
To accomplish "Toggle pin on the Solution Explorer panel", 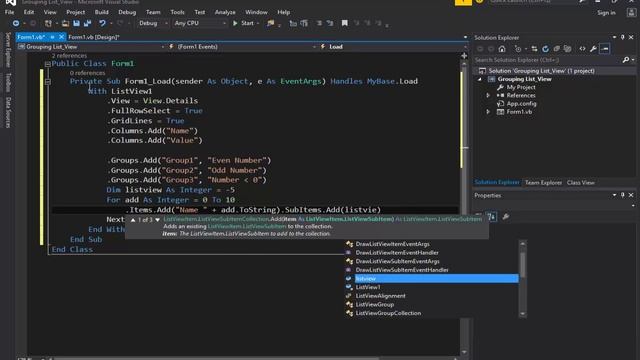I will tap(622, 37).
